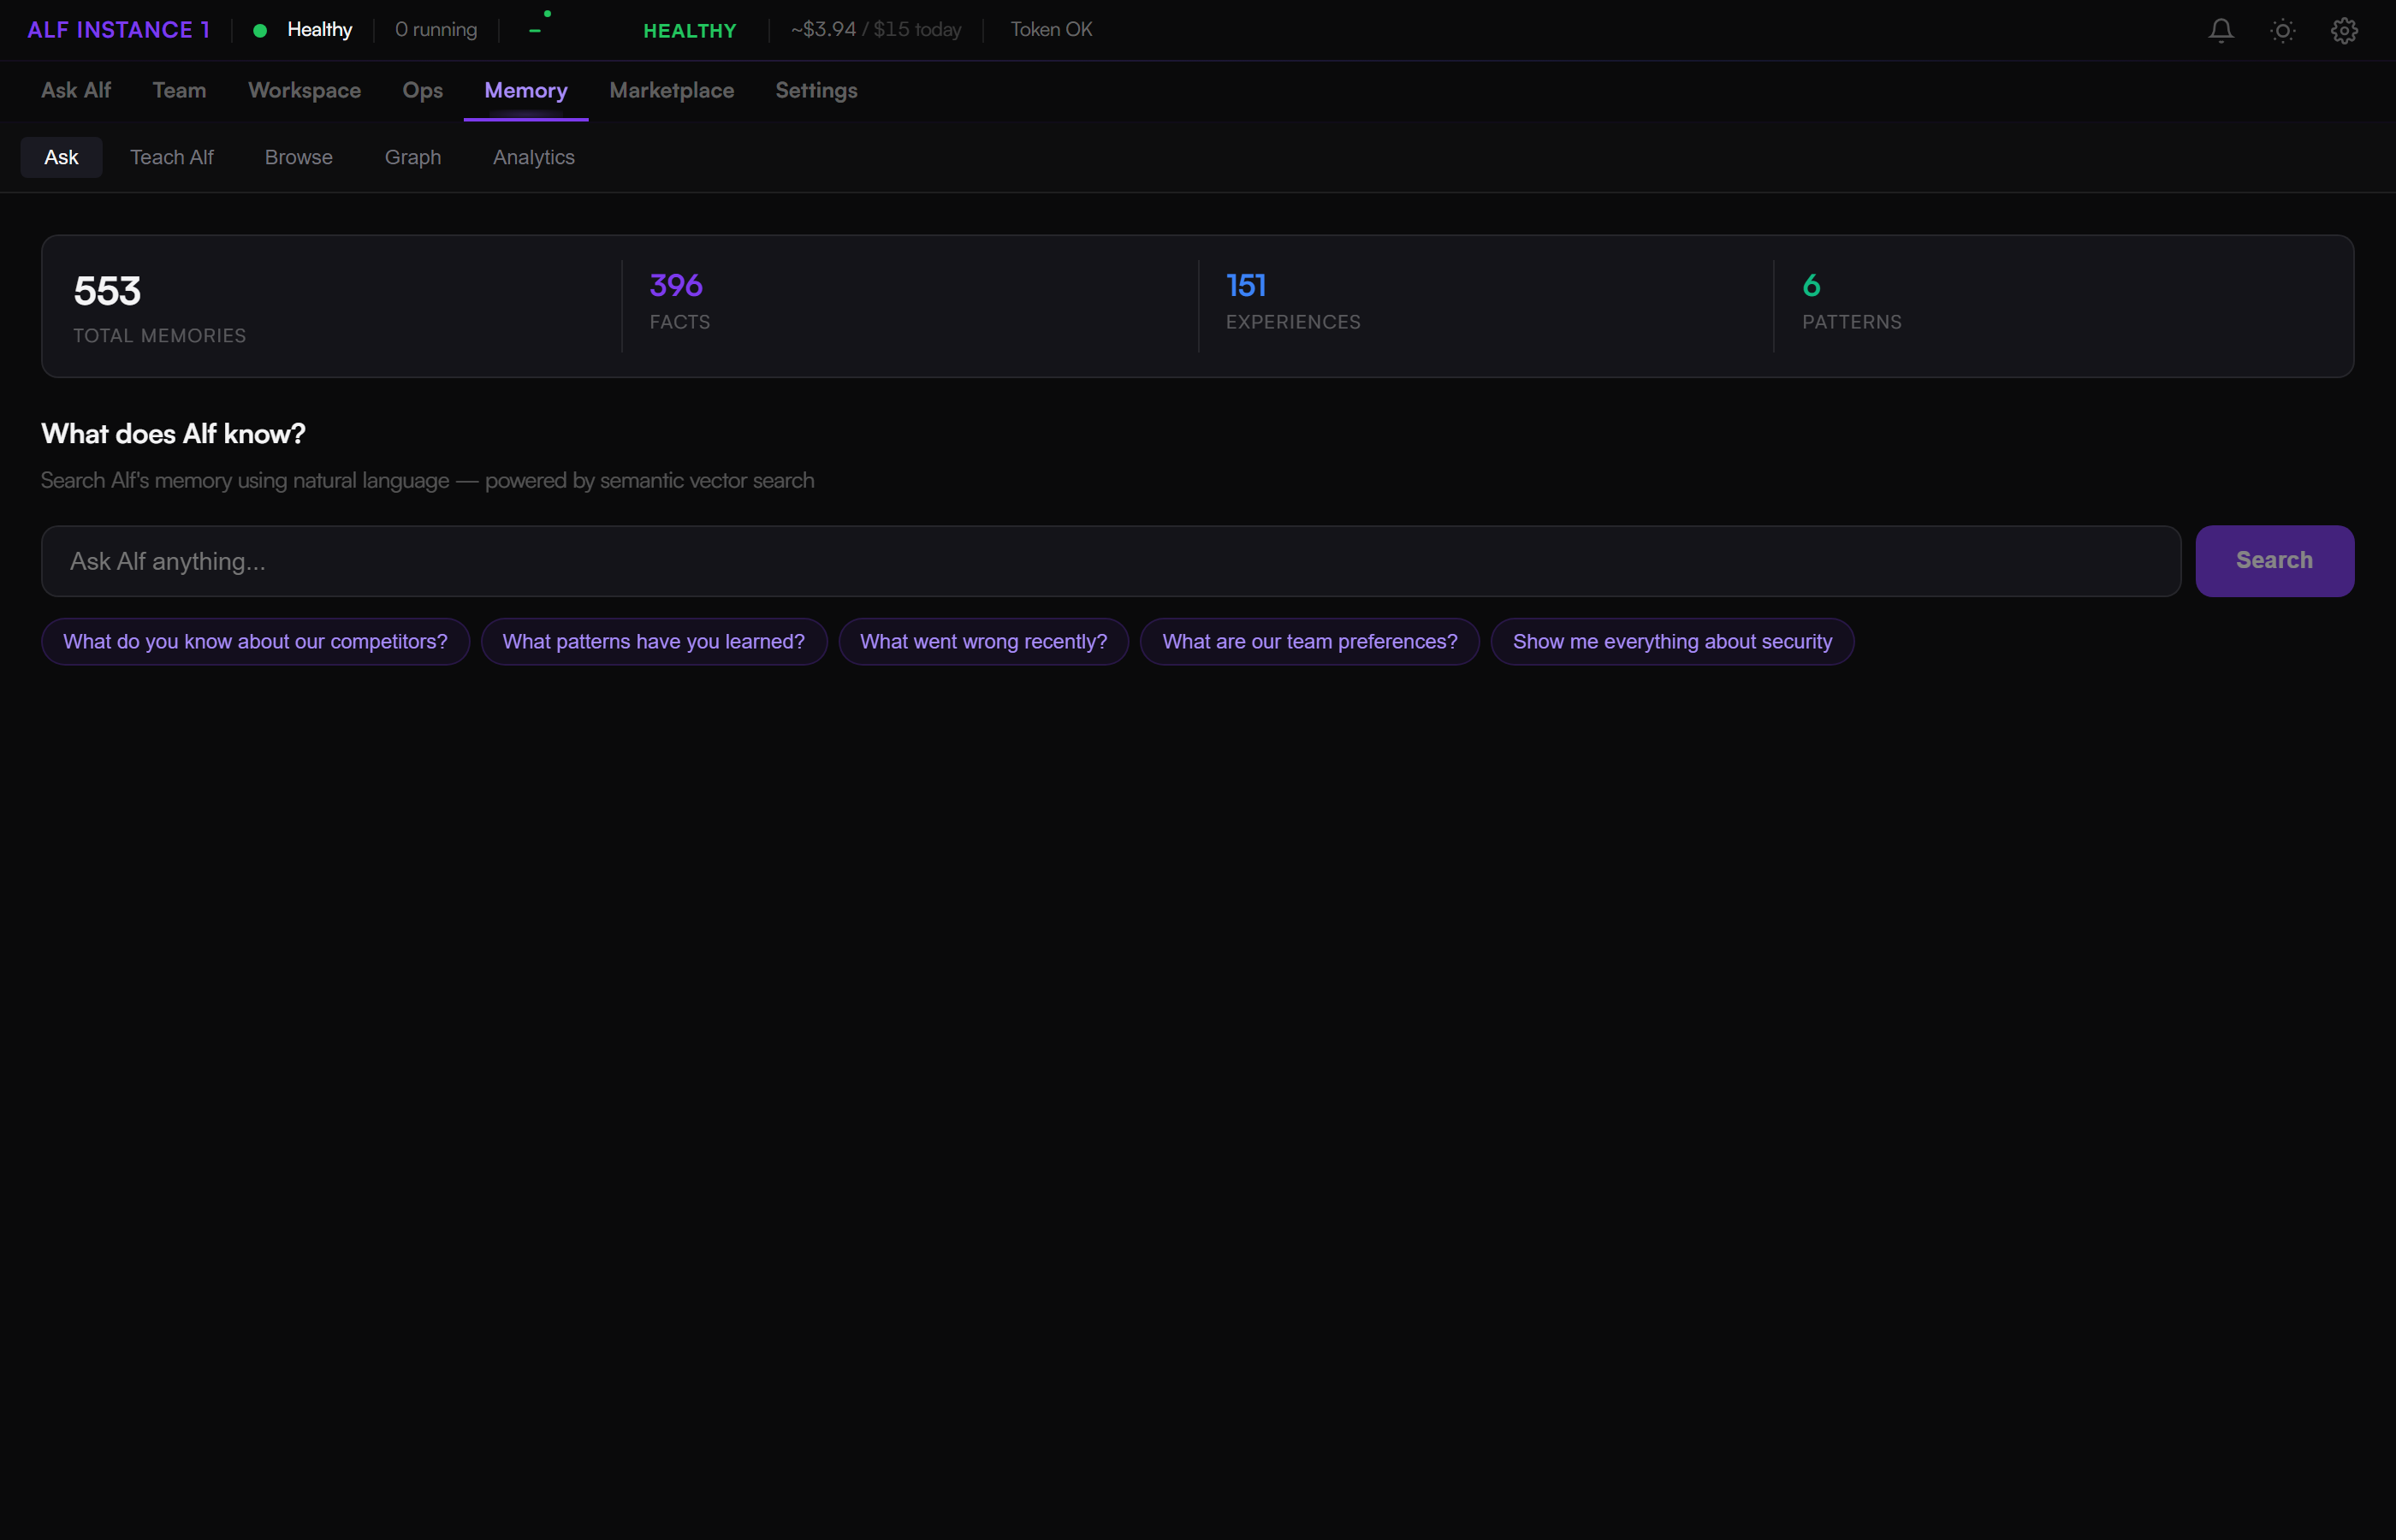View the Analytics sub-tab

[533, 157]
